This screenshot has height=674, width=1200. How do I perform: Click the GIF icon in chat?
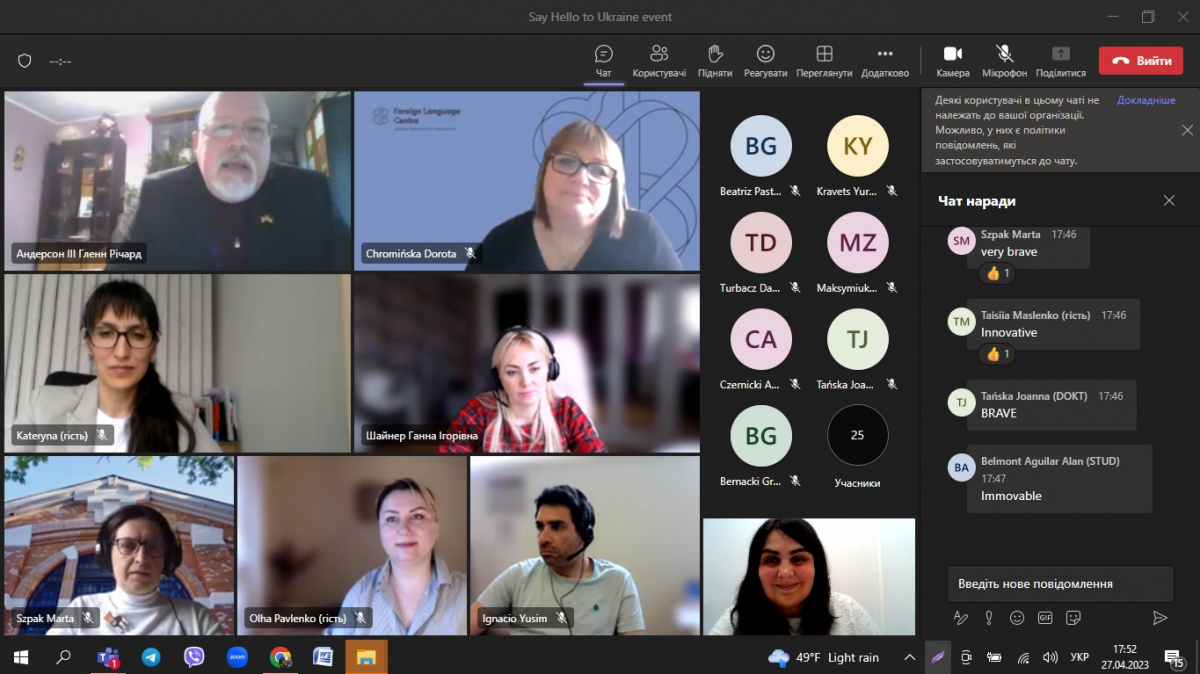pos(1045,618)
